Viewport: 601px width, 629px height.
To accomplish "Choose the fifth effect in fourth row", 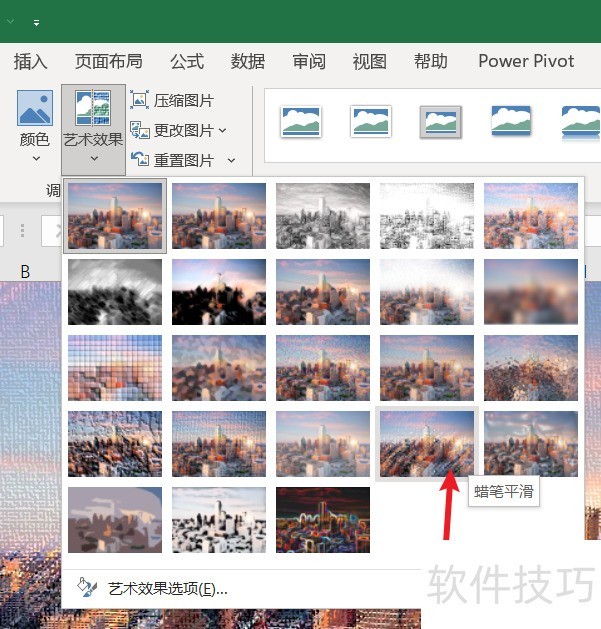I will point(531,444).
